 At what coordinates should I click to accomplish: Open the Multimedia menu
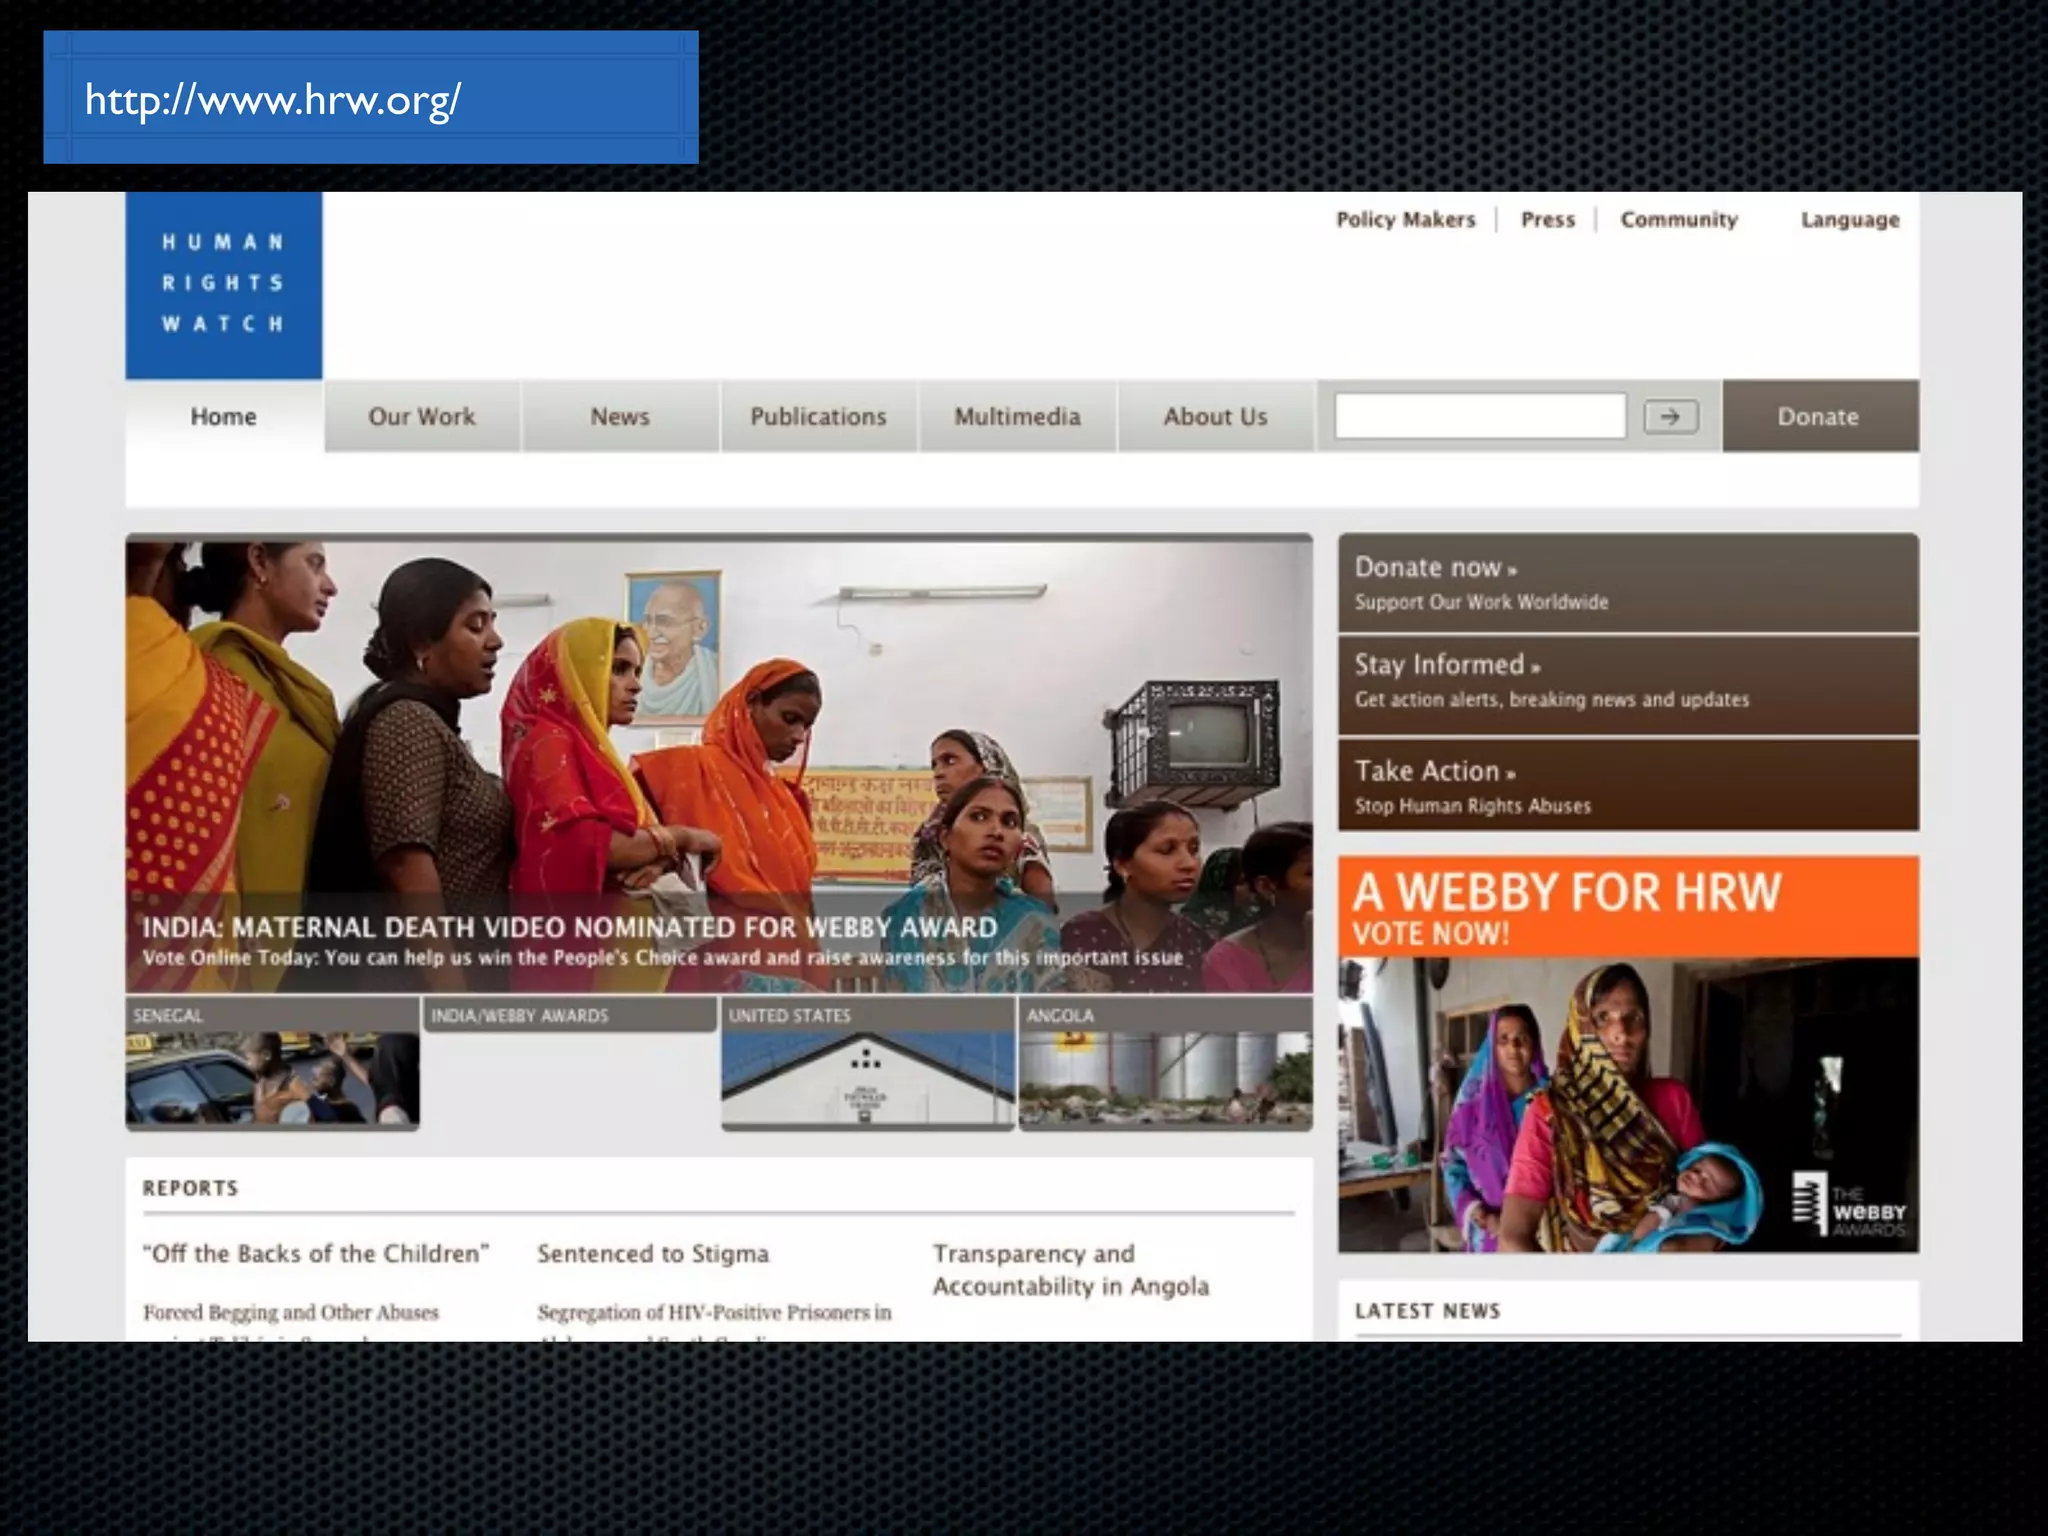click(x=1017, y=417)
